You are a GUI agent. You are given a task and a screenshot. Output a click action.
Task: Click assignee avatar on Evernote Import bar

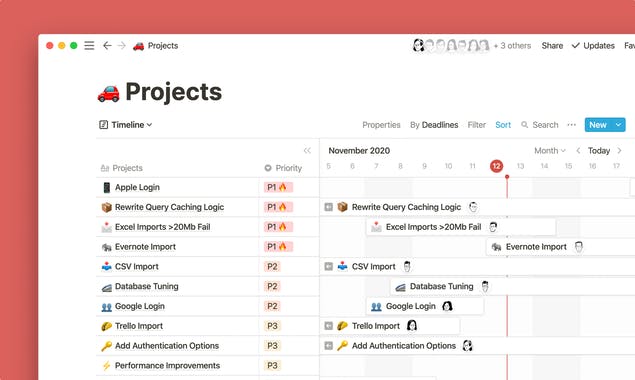(x=579, y=247)
